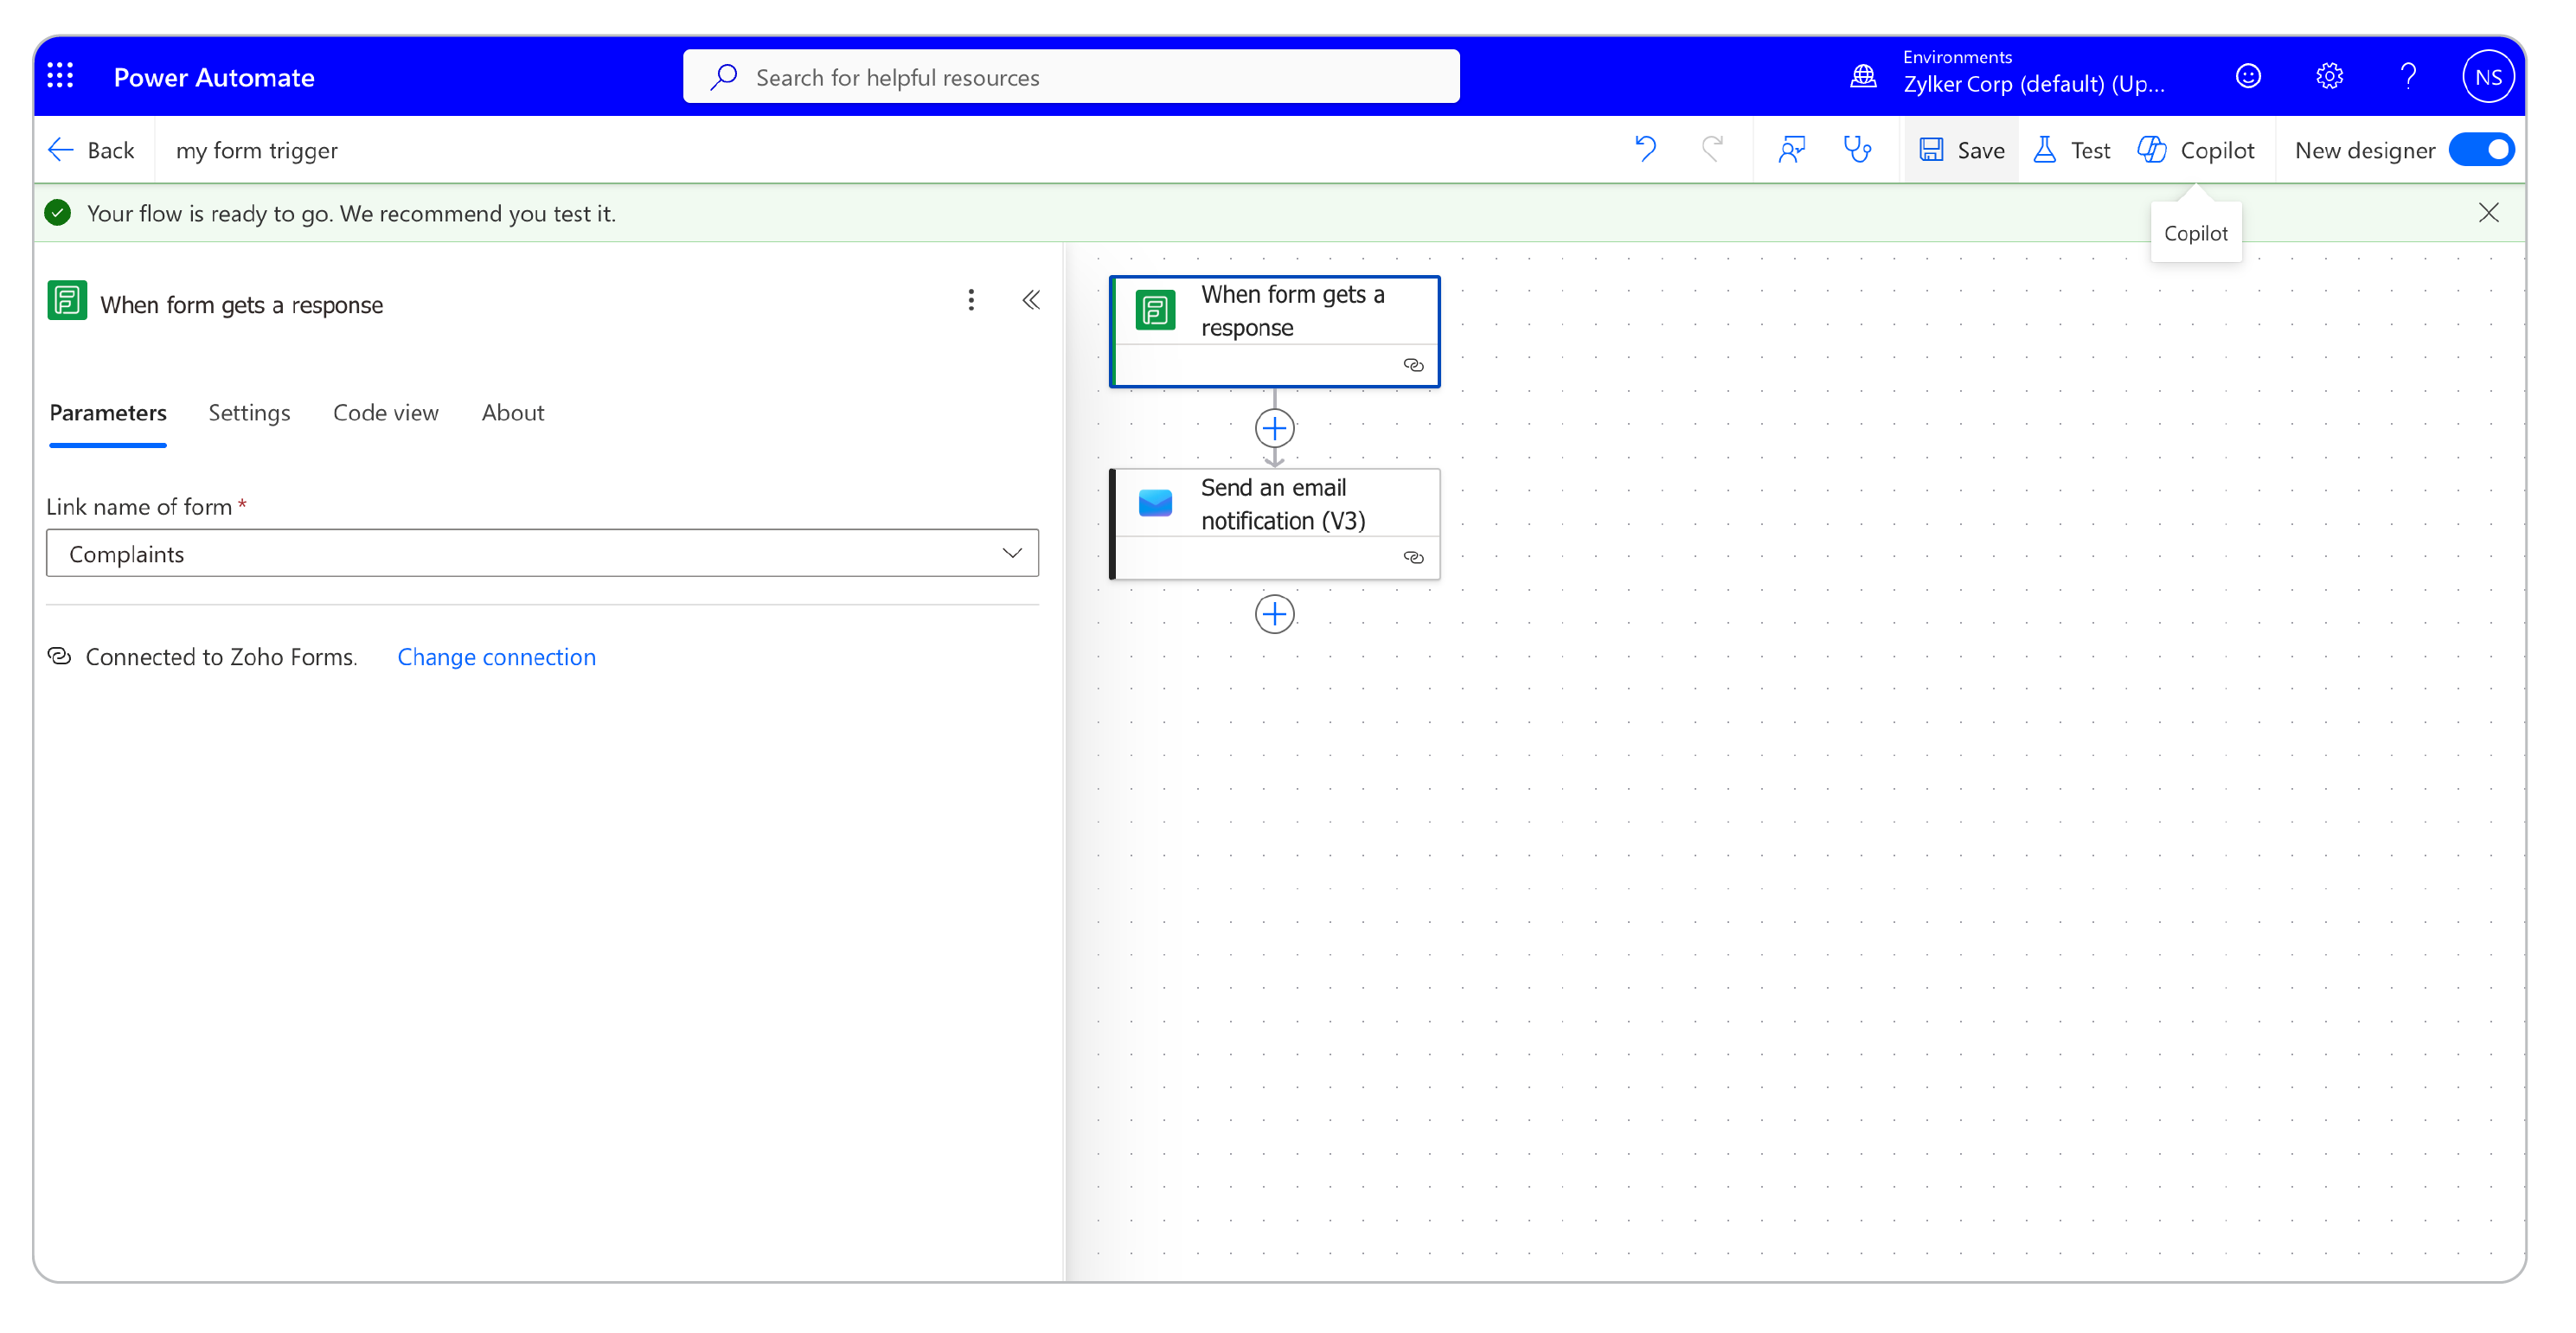Click the Microsoft 365 app launcher grid
This screenshot has width=2576, height=1333.
point(60,76)
